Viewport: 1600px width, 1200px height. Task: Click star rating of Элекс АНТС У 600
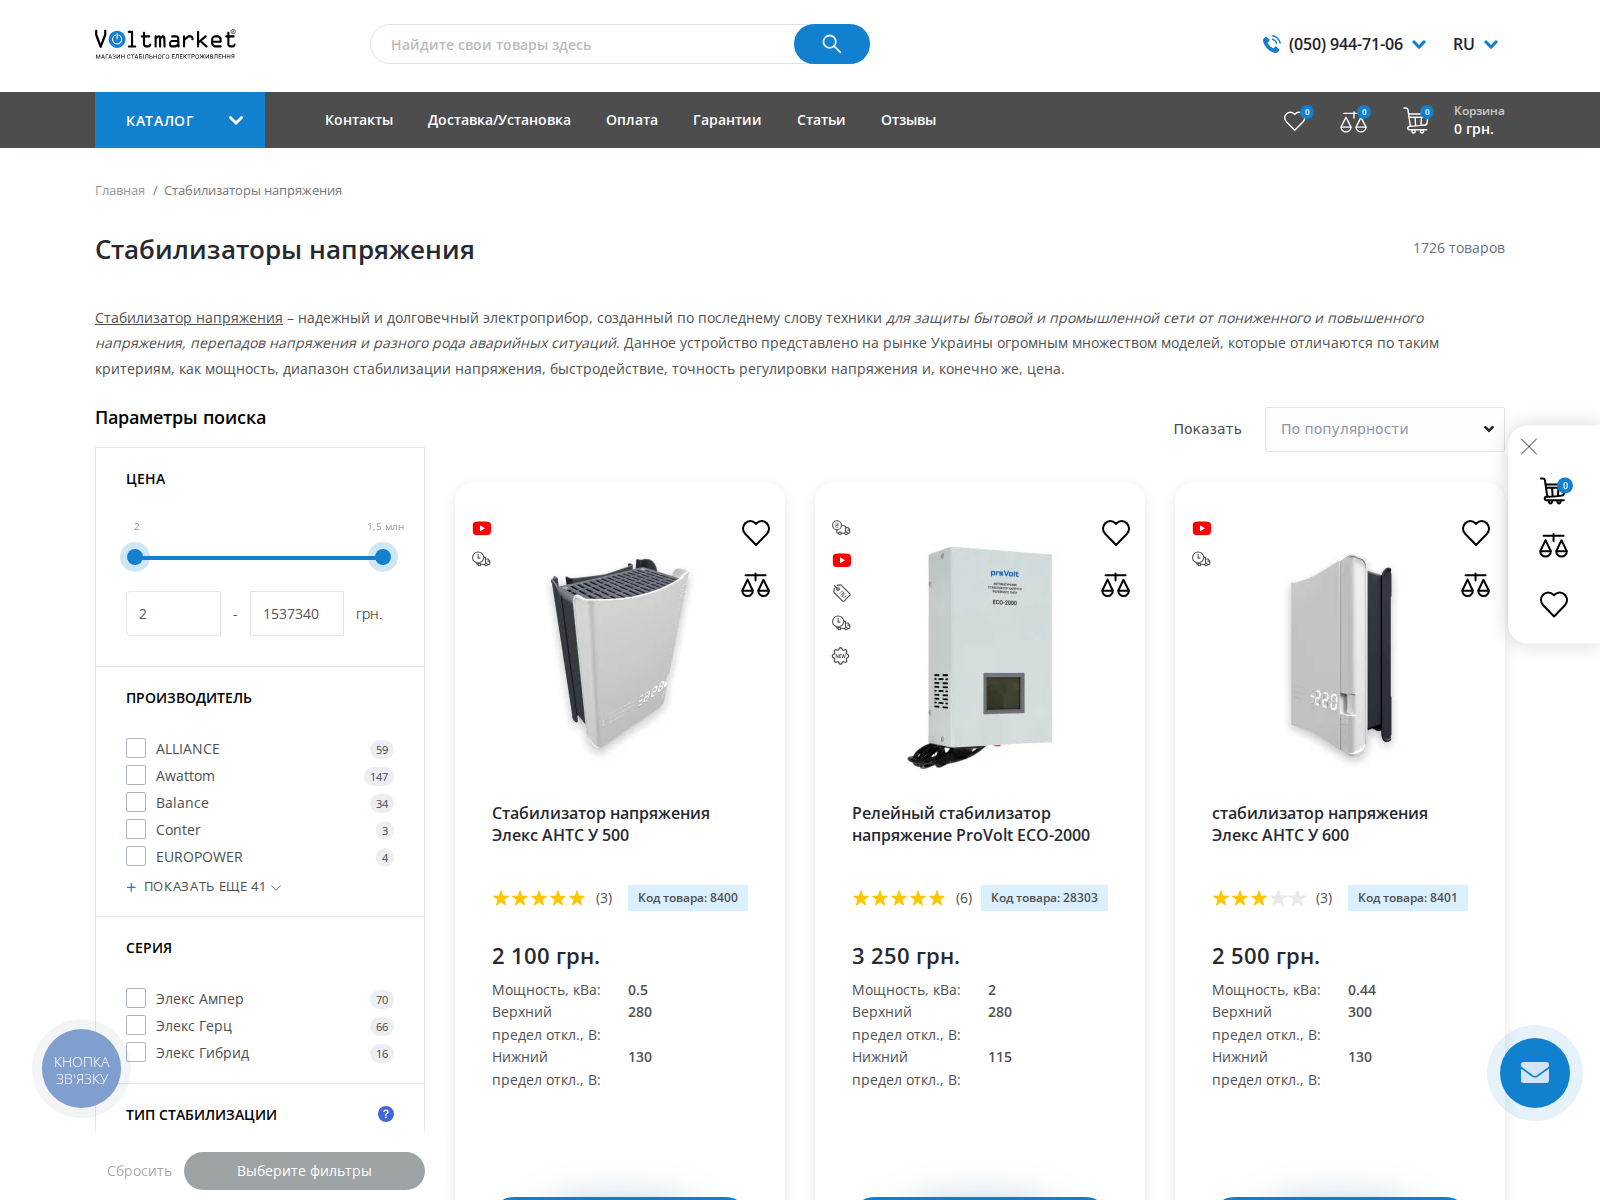point(1259,898)
